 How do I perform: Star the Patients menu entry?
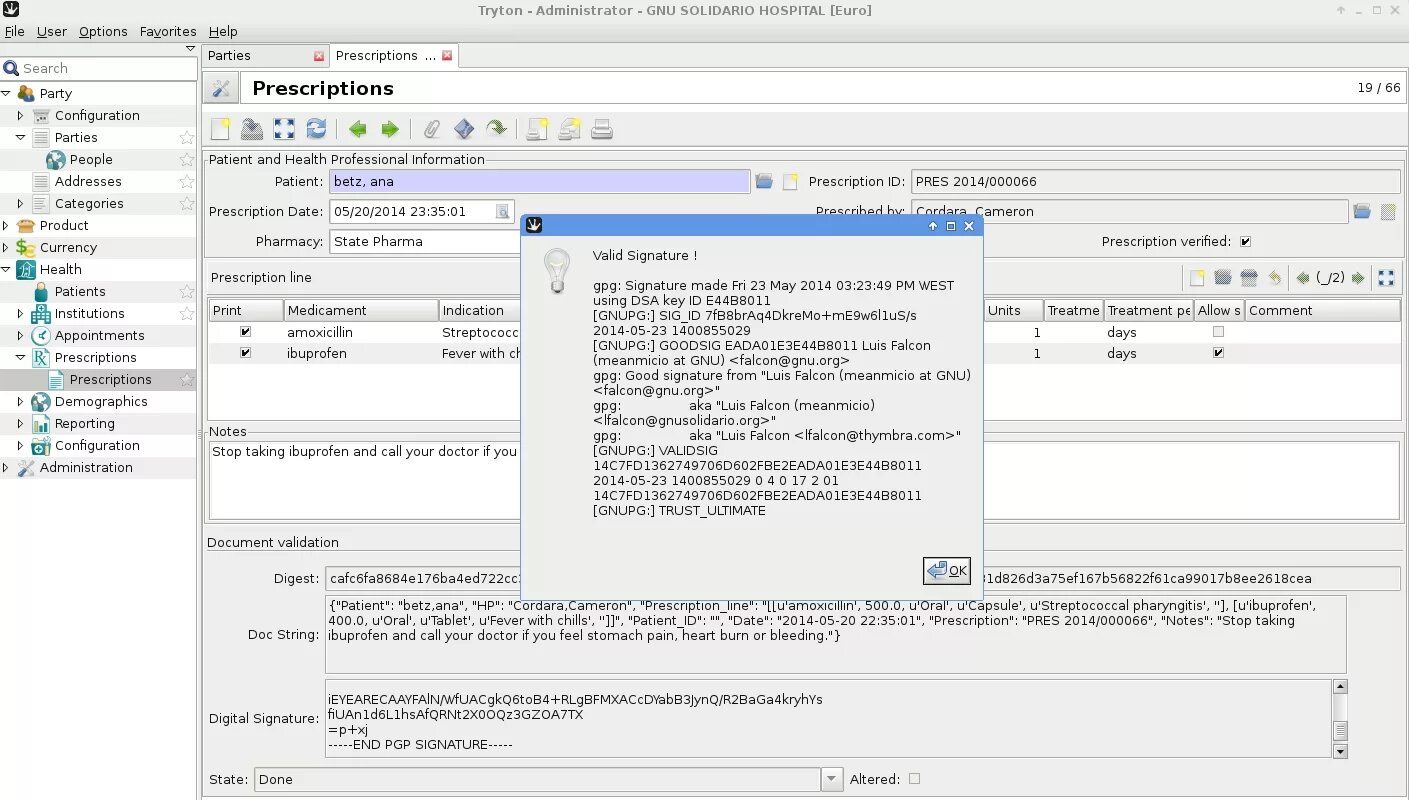(187, 292)
